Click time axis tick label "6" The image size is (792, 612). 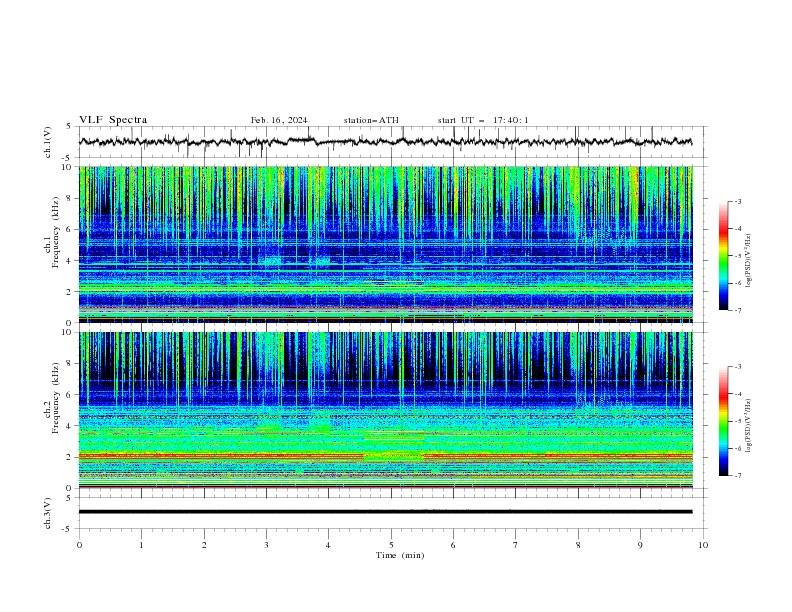pyautogui.click(x=453, y=545)
